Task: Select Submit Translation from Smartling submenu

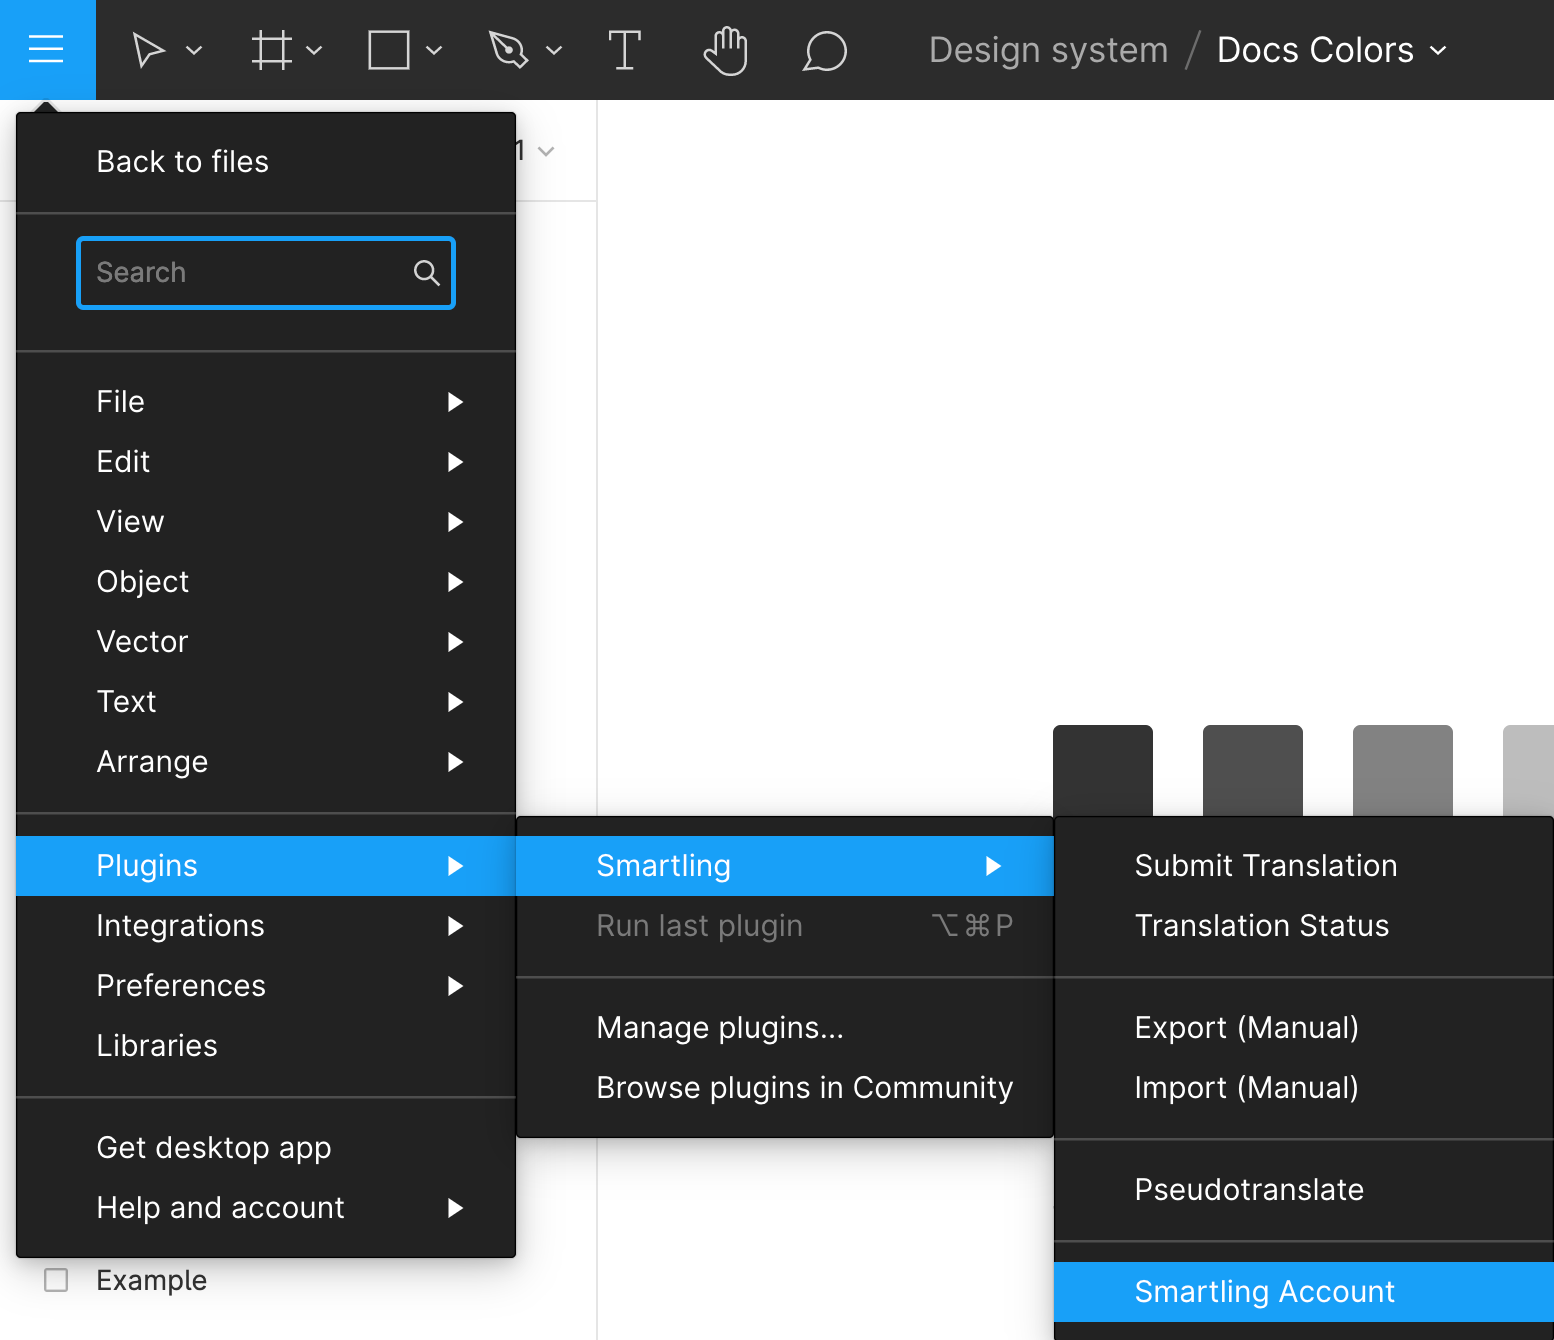Action: pos(1266,865)
